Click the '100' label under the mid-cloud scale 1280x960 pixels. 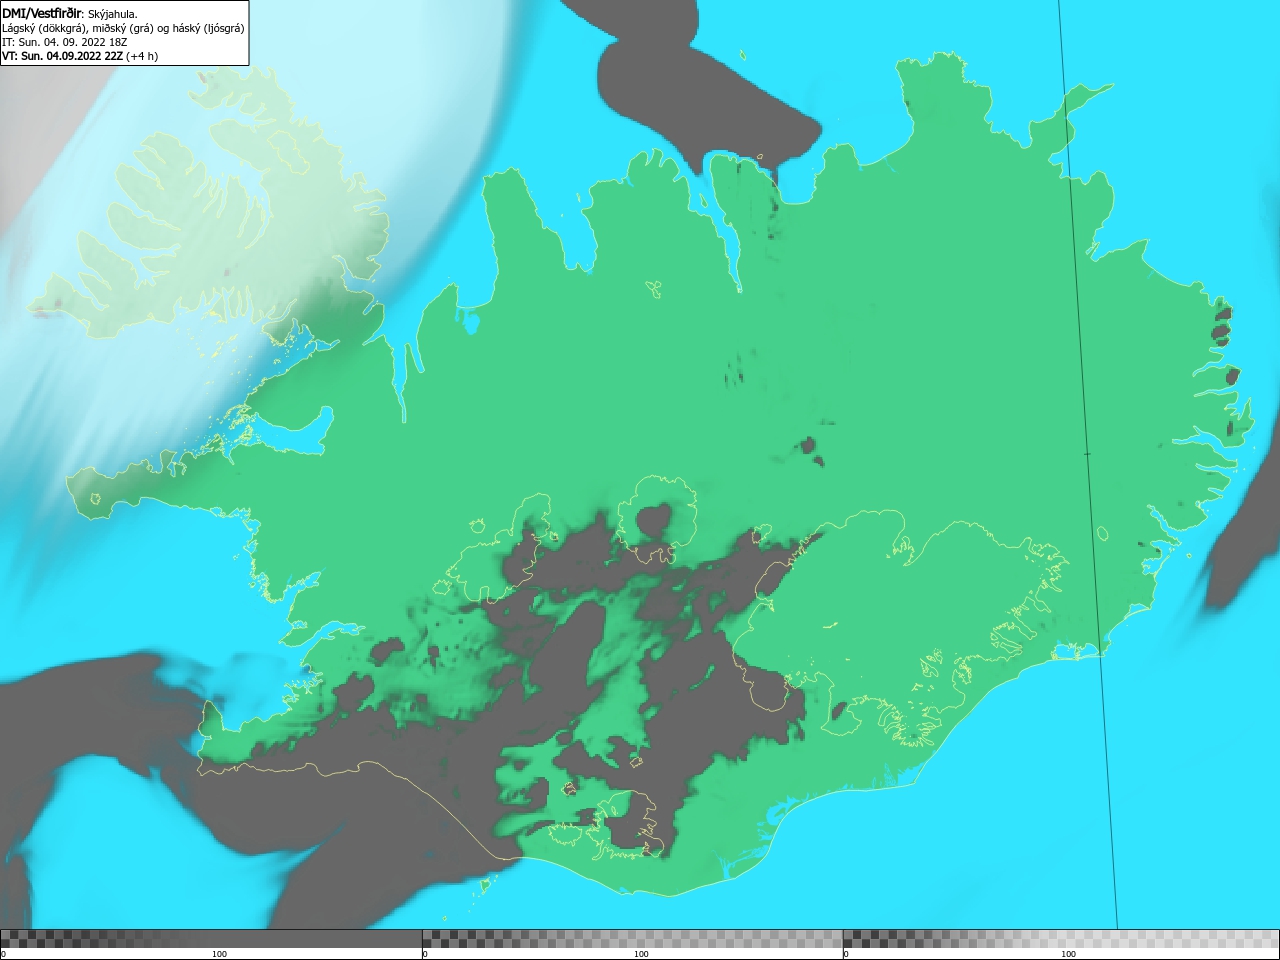tap(641, 954)
